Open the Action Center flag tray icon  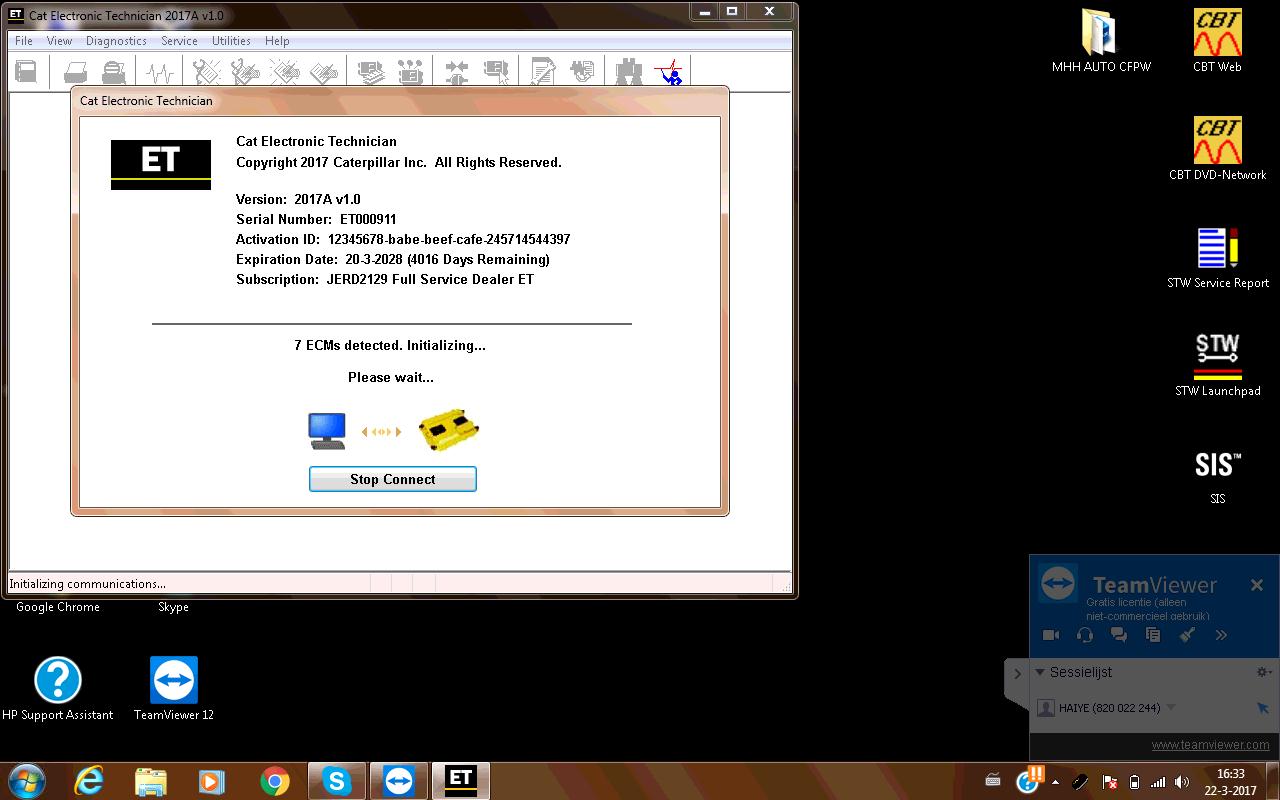point(1109,782)
